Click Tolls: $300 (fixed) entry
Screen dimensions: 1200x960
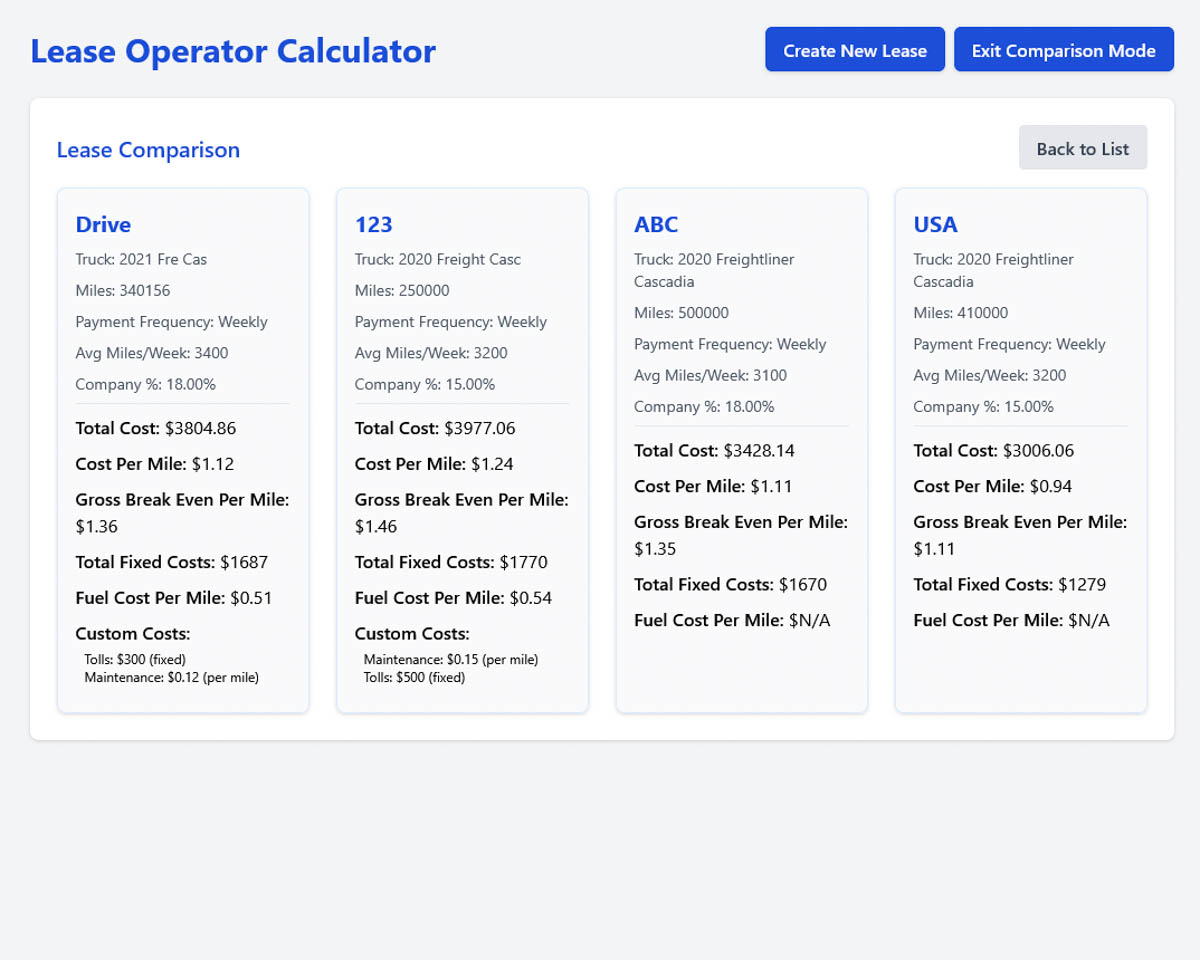[x=135, y=659]
